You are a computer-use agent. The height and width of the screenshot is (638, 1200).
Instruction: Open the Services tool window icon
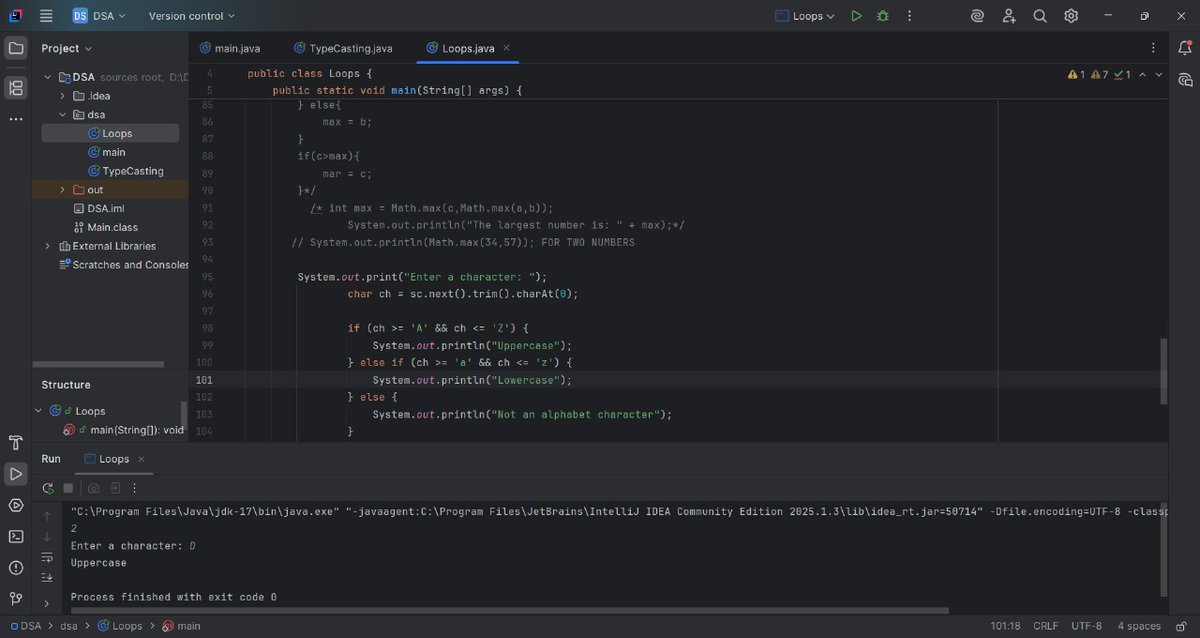coord(16,505)
